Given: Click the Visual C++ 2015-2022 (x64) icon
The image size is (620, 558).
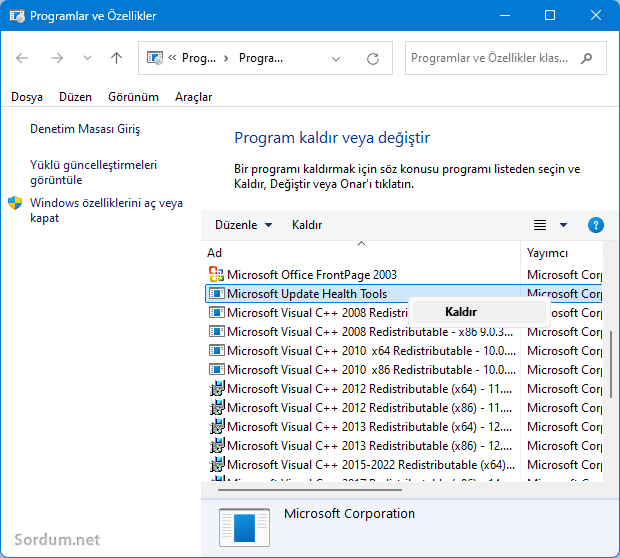Looking at the screenshot, I should point(217,464).
